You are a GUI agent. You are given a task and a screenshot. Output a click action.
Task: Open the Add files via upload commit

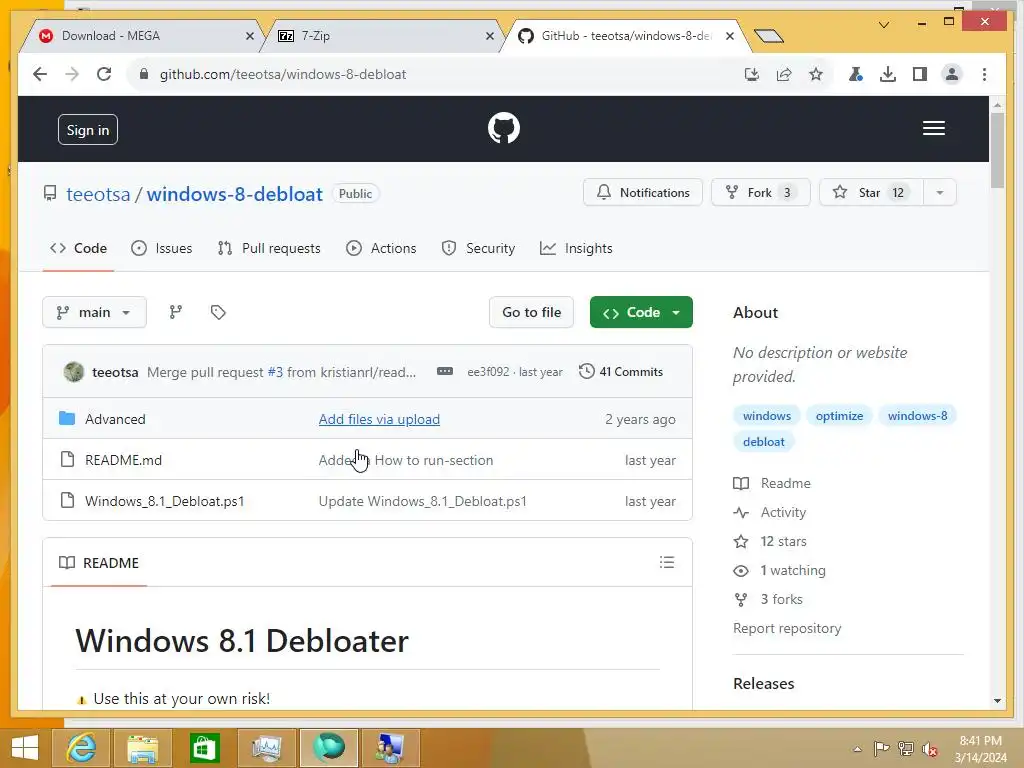379,419
